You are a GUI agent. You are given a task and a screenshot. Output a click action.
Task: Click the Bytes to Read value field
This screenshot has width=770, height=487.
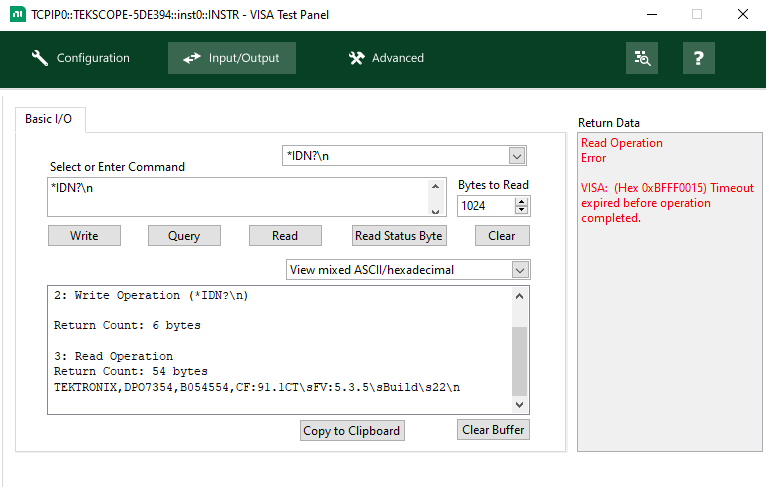[x=486, y=206]
